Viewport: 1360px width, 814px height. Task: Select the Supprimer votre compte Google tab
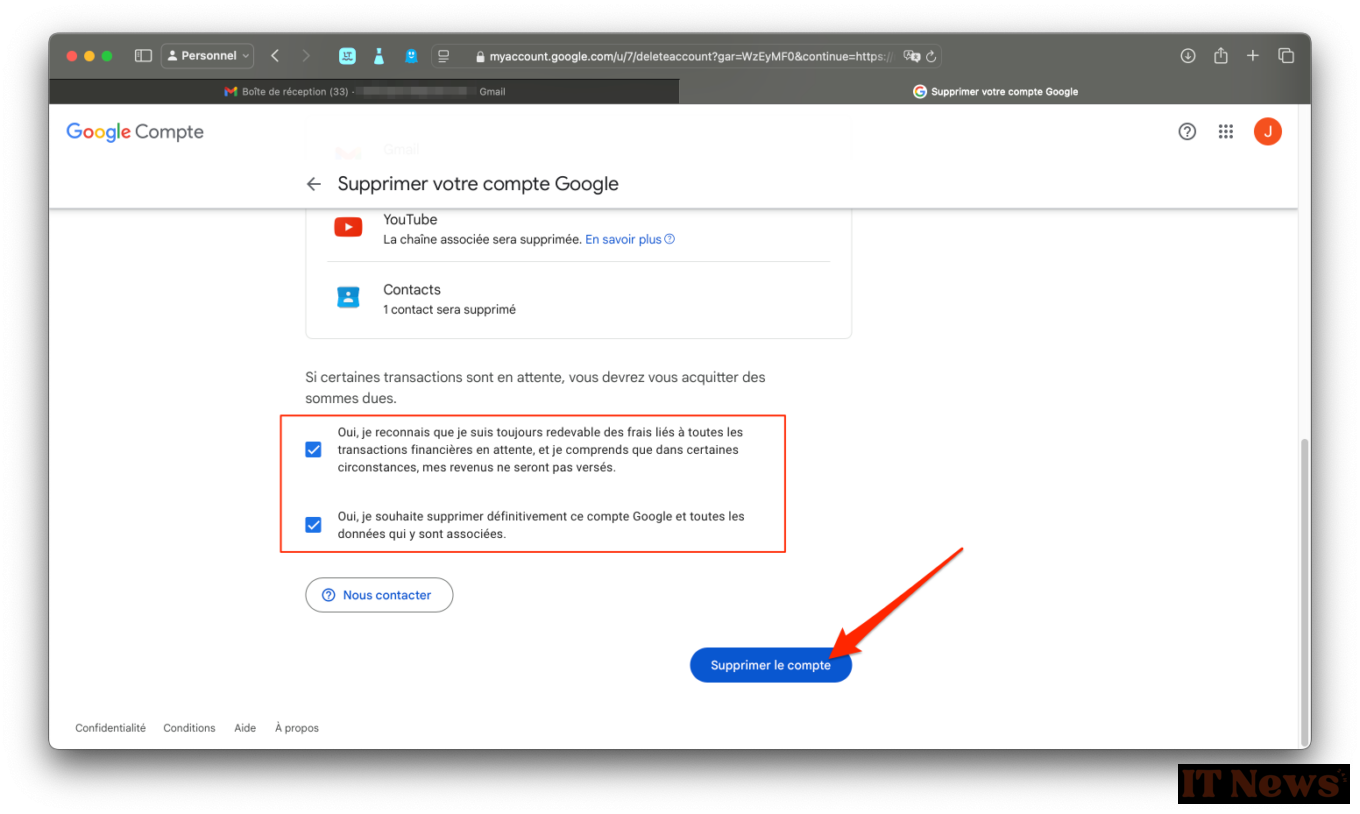(x=995, y=91)
